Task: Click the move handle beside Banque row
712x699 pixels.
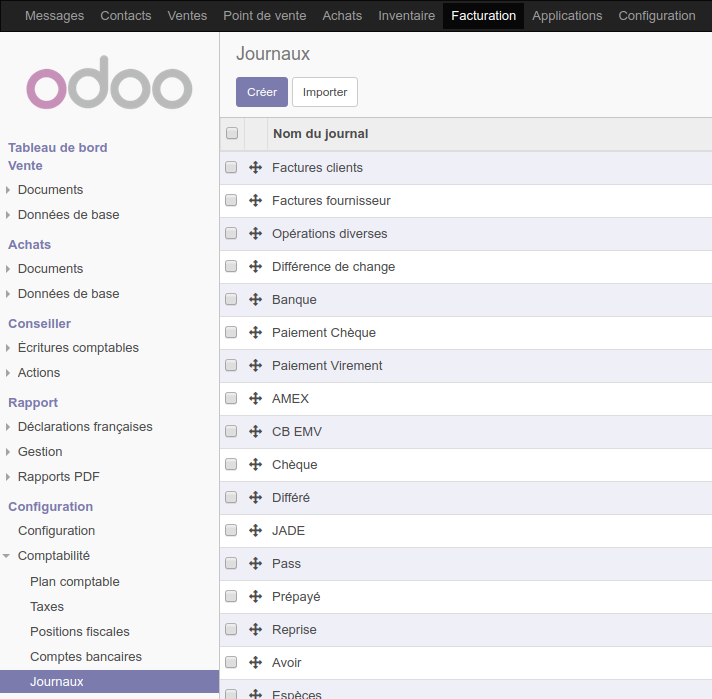Action: coord(255,300)
